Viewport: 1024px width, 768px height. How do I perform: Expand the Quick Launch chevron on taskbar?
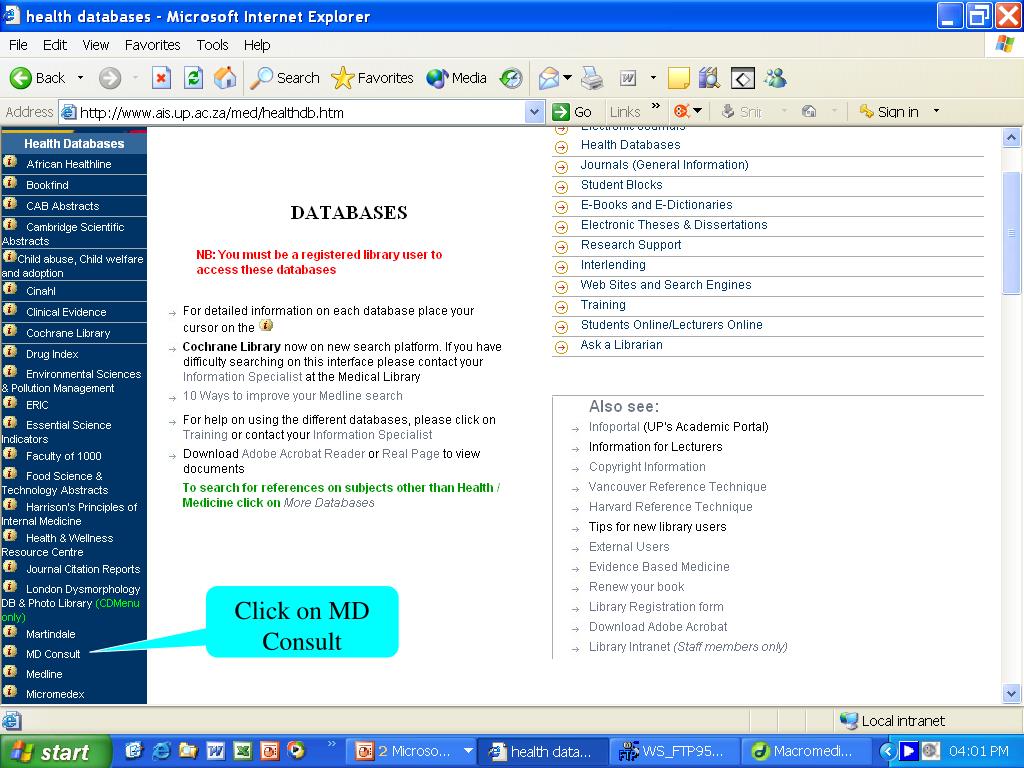click(x=331, y=744)
